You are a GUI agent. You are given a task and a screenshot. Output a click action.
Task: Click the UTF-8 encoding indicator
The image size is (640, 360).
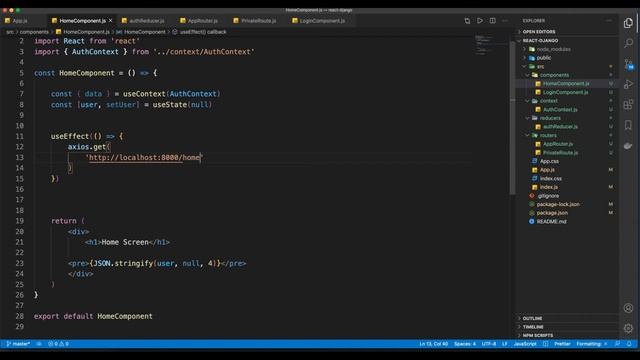point(489,344)
